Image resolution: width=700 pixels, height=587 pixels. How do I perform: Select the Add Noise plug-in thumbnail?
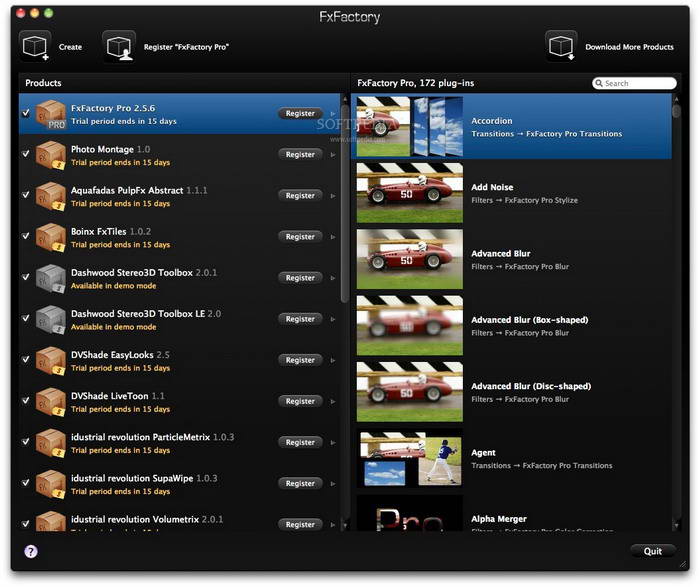tap(410, 193)
